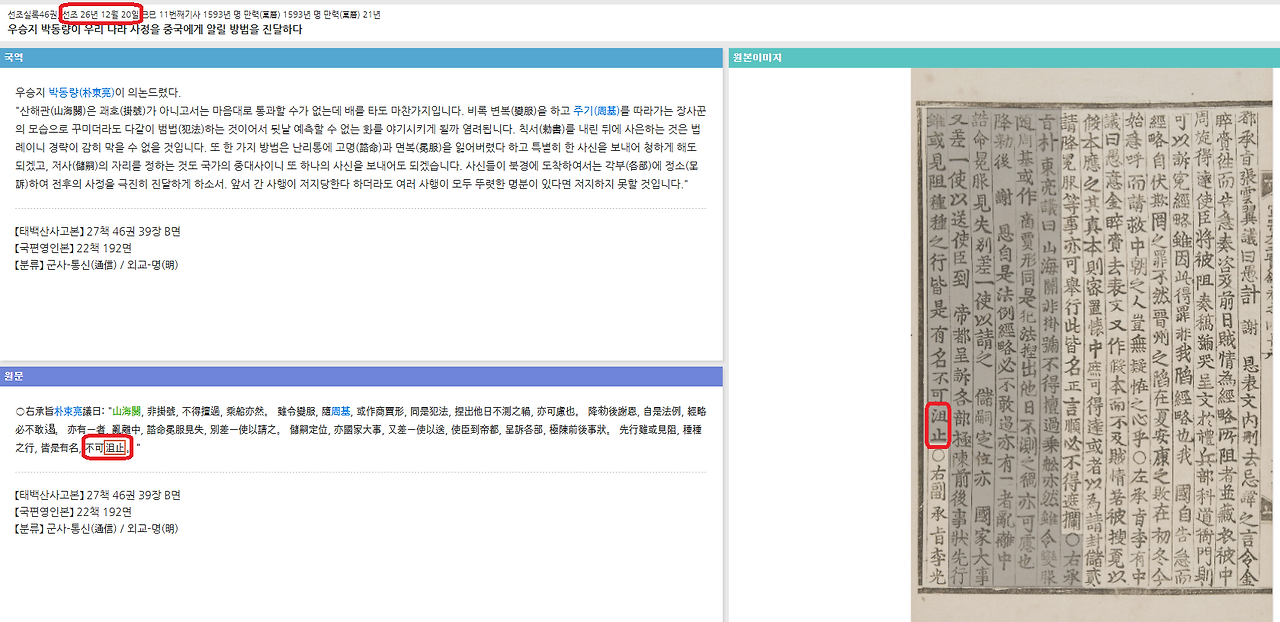Click the 1593년 명 만력 21년 text
Image resolution: width=1280 pixels, height=622 pixels.
point(331,15)
